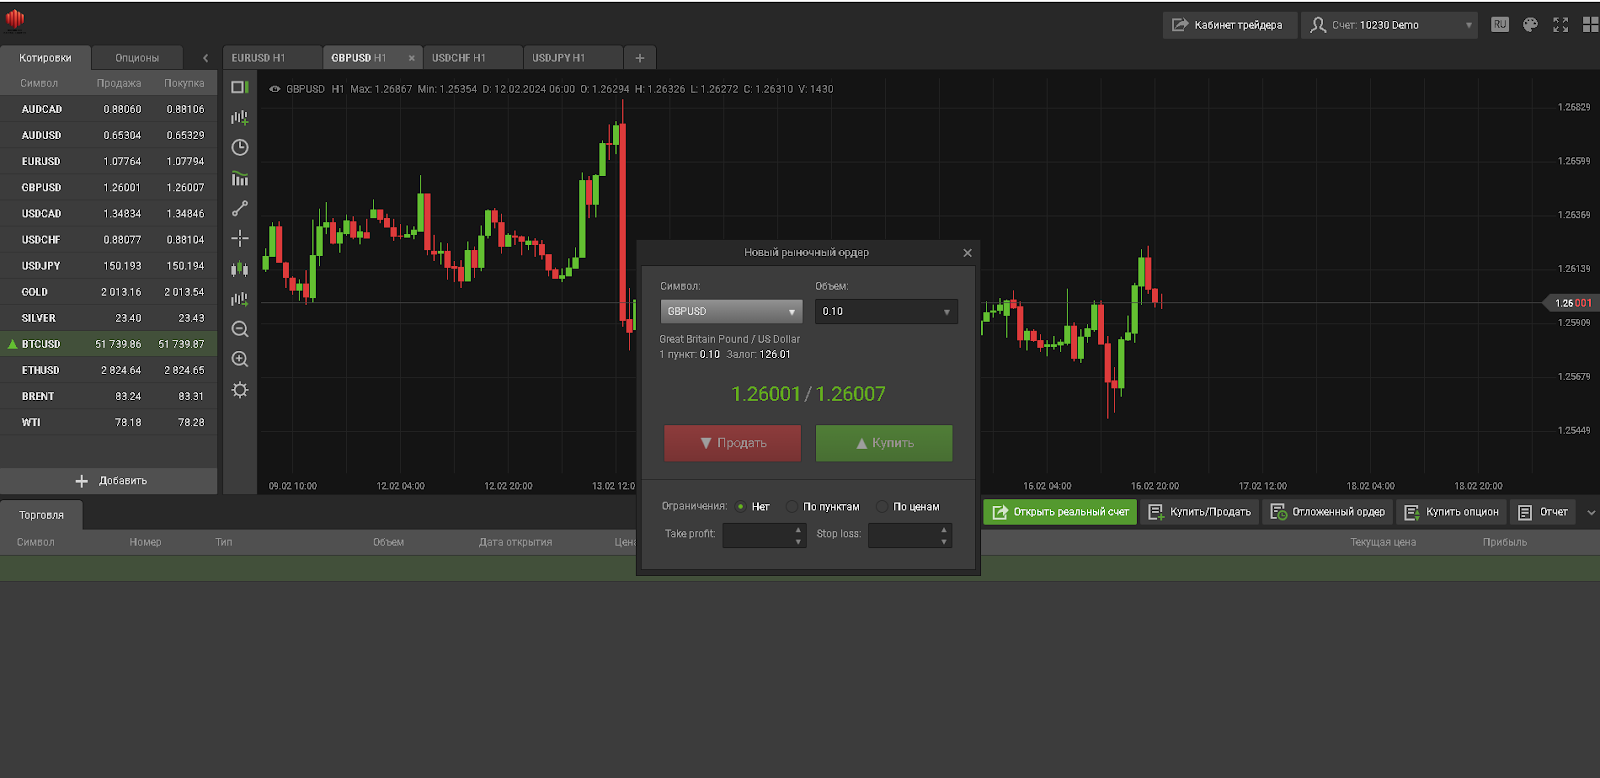Click the Купить опцион button

(1451, 512)
